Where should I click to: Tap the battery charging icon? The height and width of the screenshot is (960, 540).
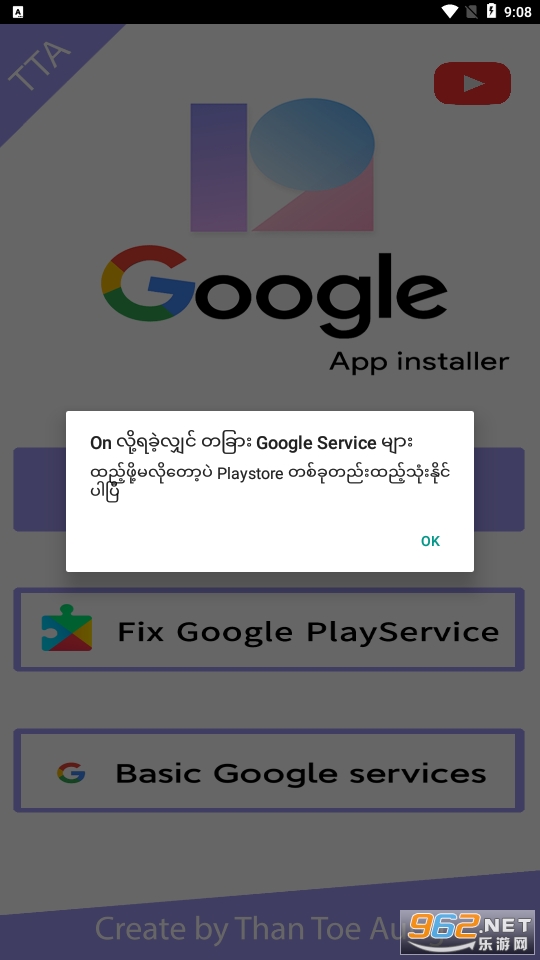pyautogui.click(x=491, y=11)
